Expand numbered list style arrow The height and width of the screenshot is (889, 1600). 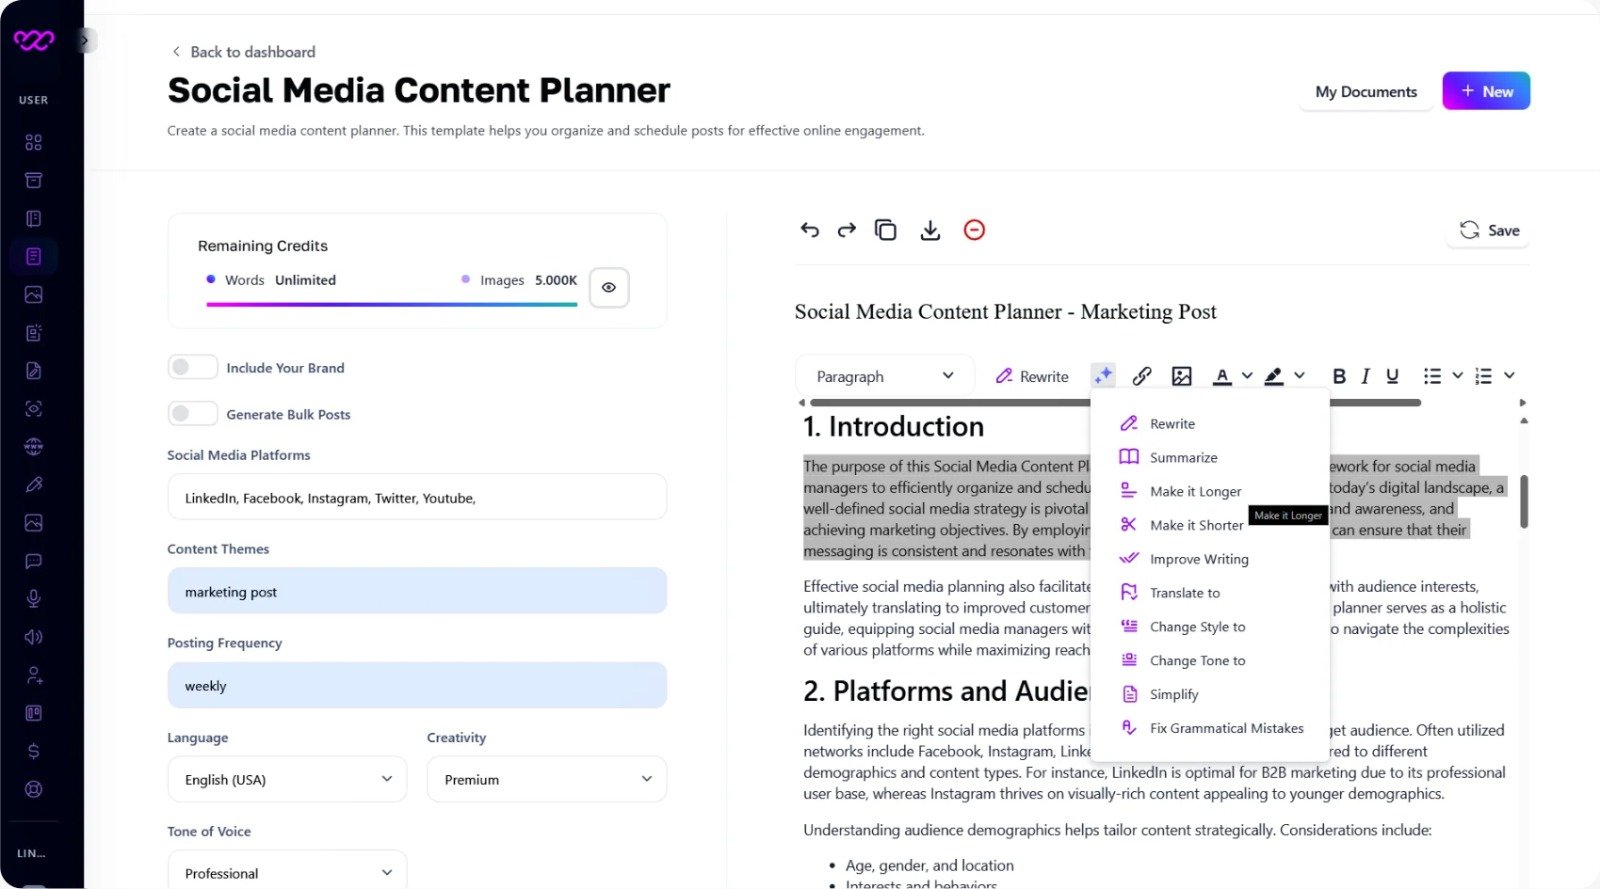click(x=1509, y=376)
